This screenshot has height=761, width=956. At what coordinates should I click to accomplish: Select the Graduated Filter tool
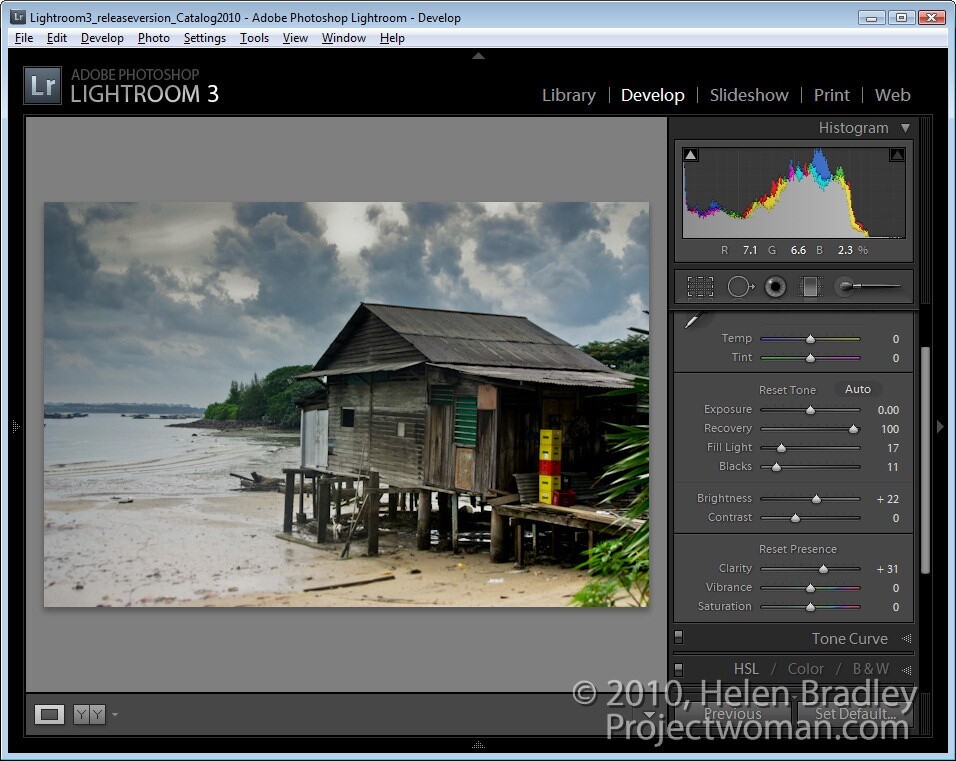(x=810, y=287)
